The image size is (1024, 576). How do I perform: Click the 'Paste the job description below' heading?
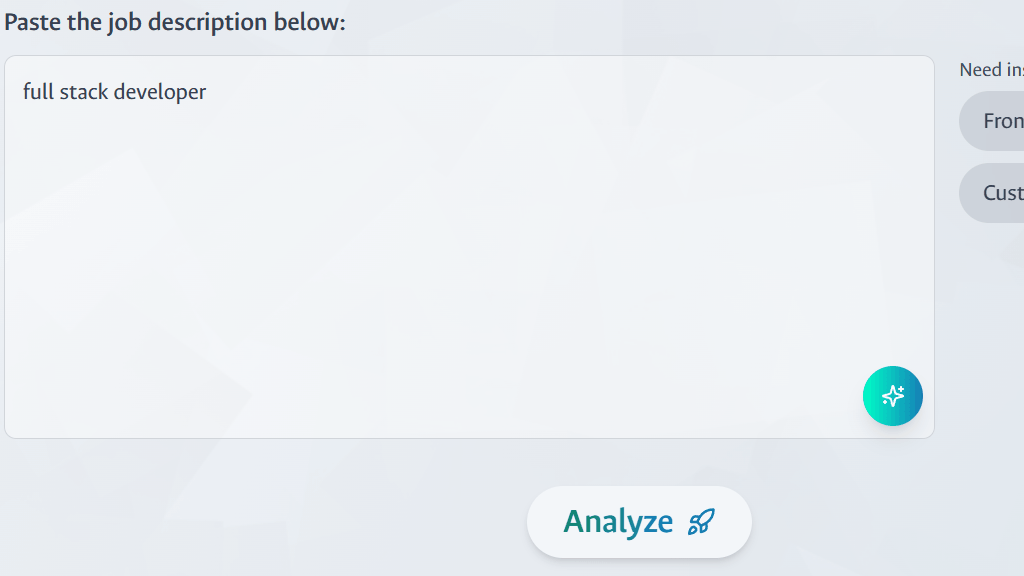pos(175,20)
